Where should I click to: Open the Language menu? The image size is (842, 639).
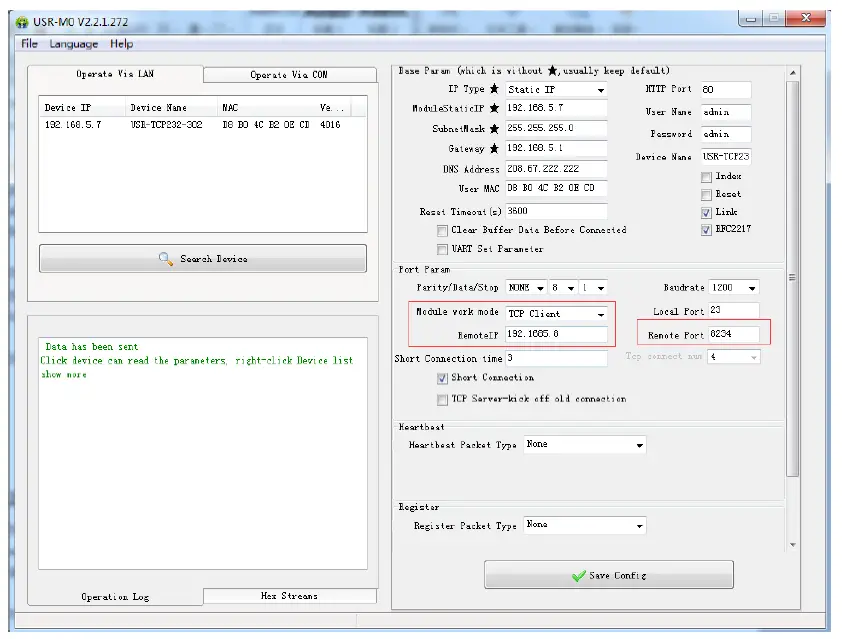[x=74, y=44]
